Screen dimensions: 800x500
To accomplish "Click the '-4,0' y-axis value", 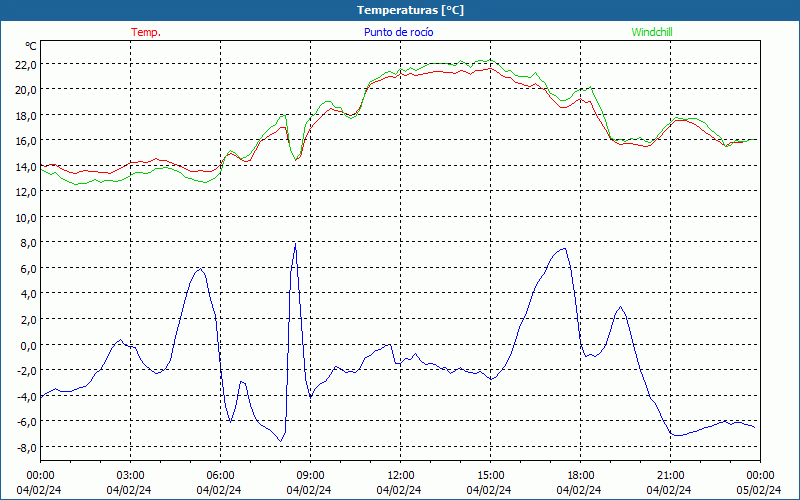I will tap(27, 396).
